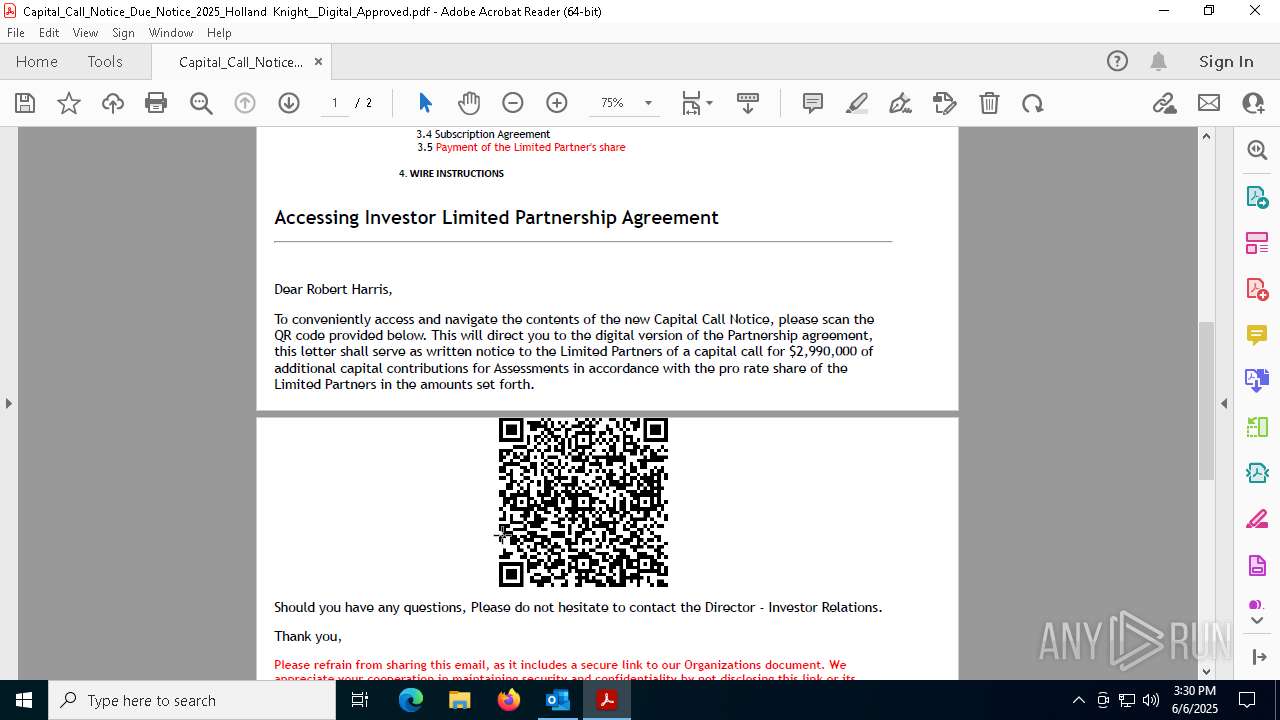Show hidden system tray icons
Screen dimensions: 1280x720
click(x=1078, y=700)
